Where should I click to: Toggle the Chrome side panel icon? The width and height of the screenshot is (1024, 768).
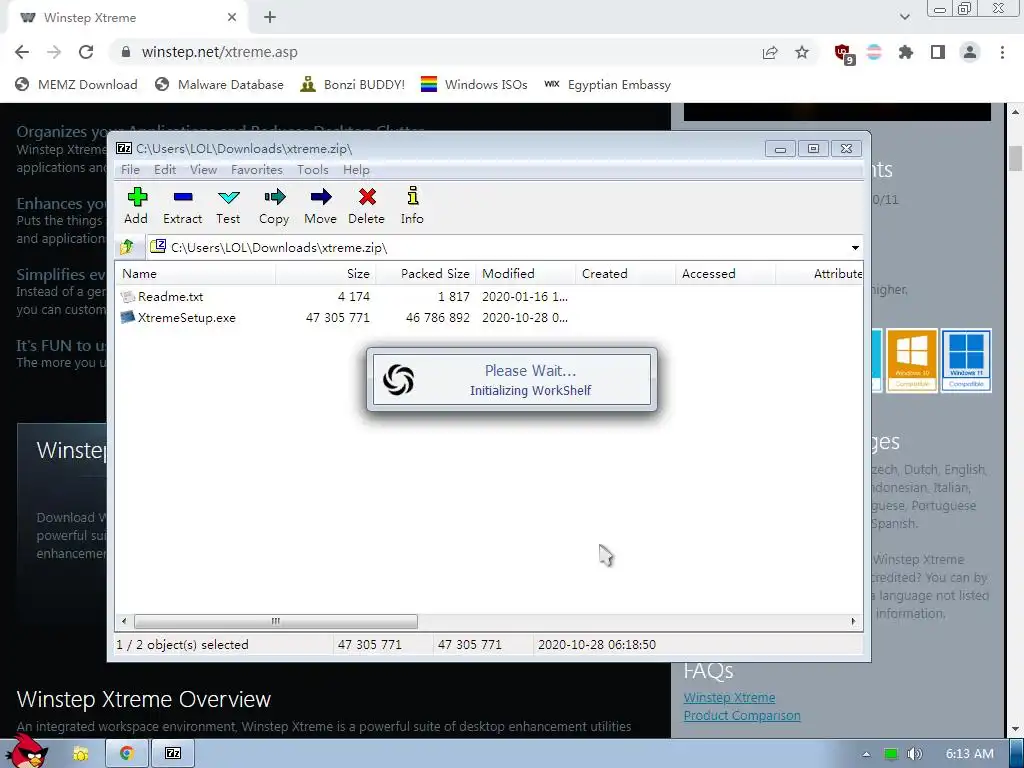[938, 52]
